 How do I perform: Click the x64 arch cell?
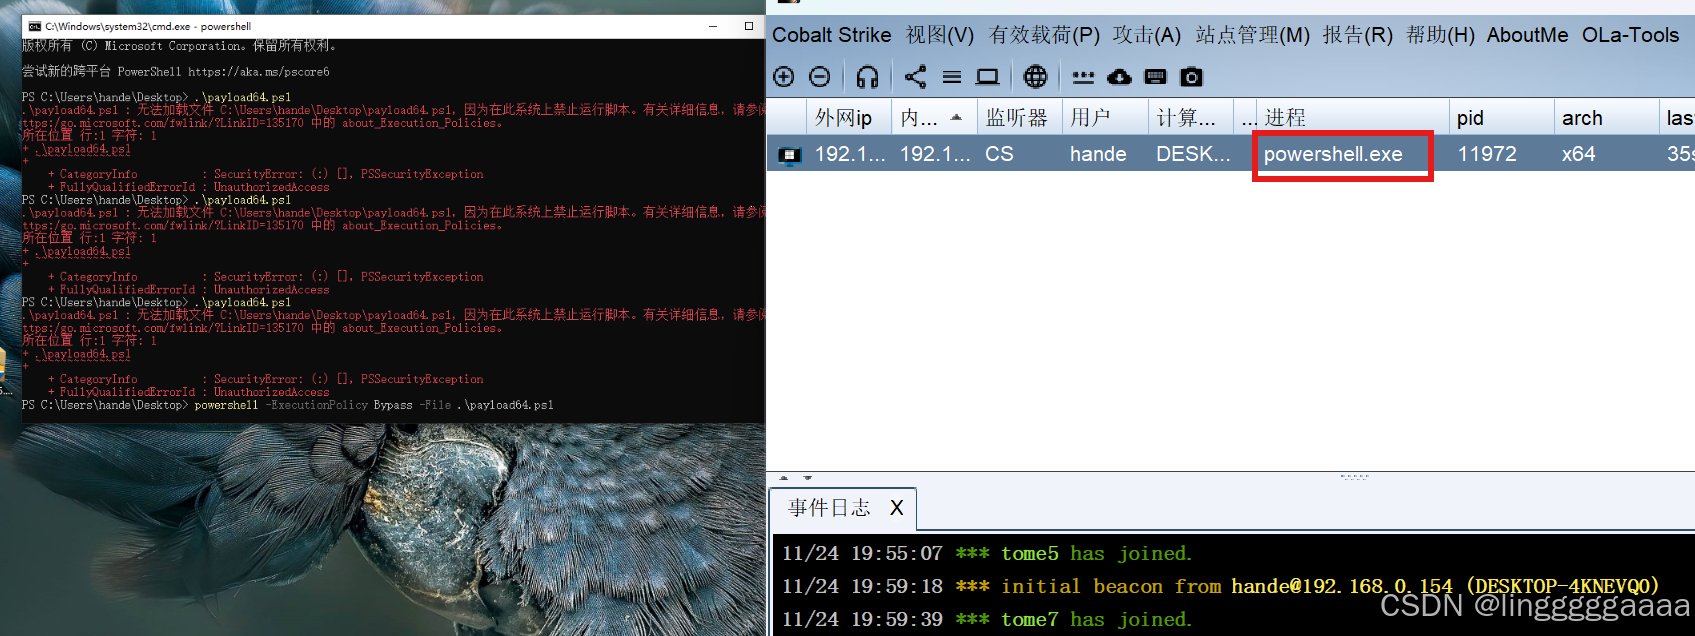click(x=1579, y=155)
